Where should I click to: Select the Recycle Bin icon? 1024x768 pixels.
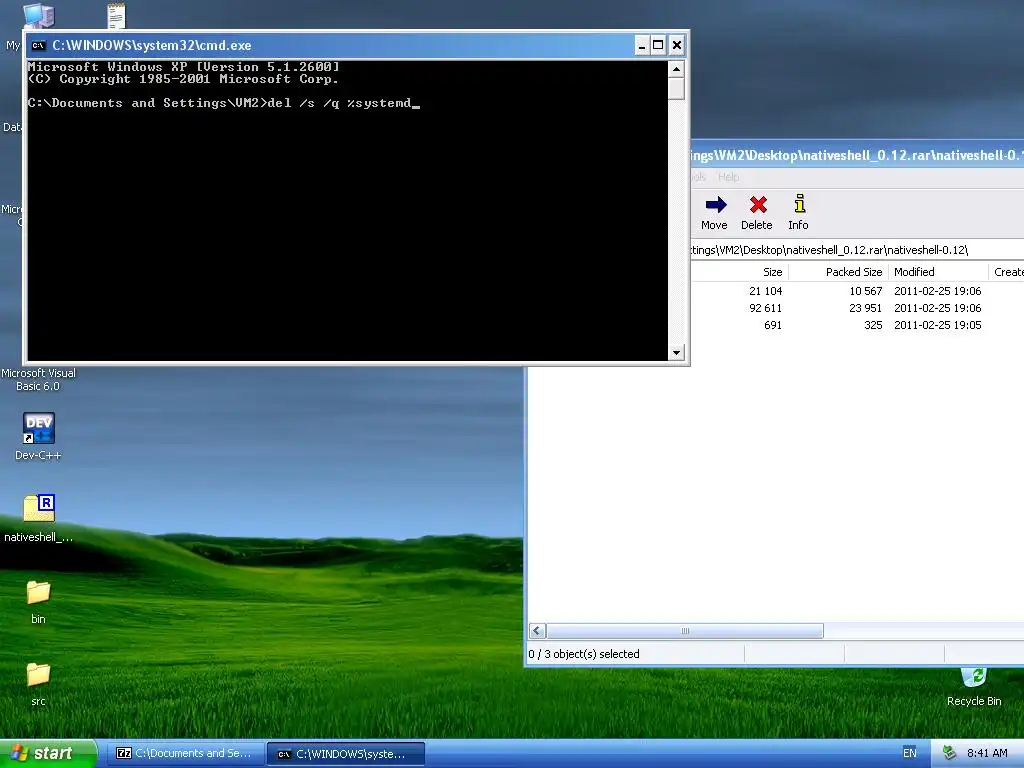[x=974, y=685]
